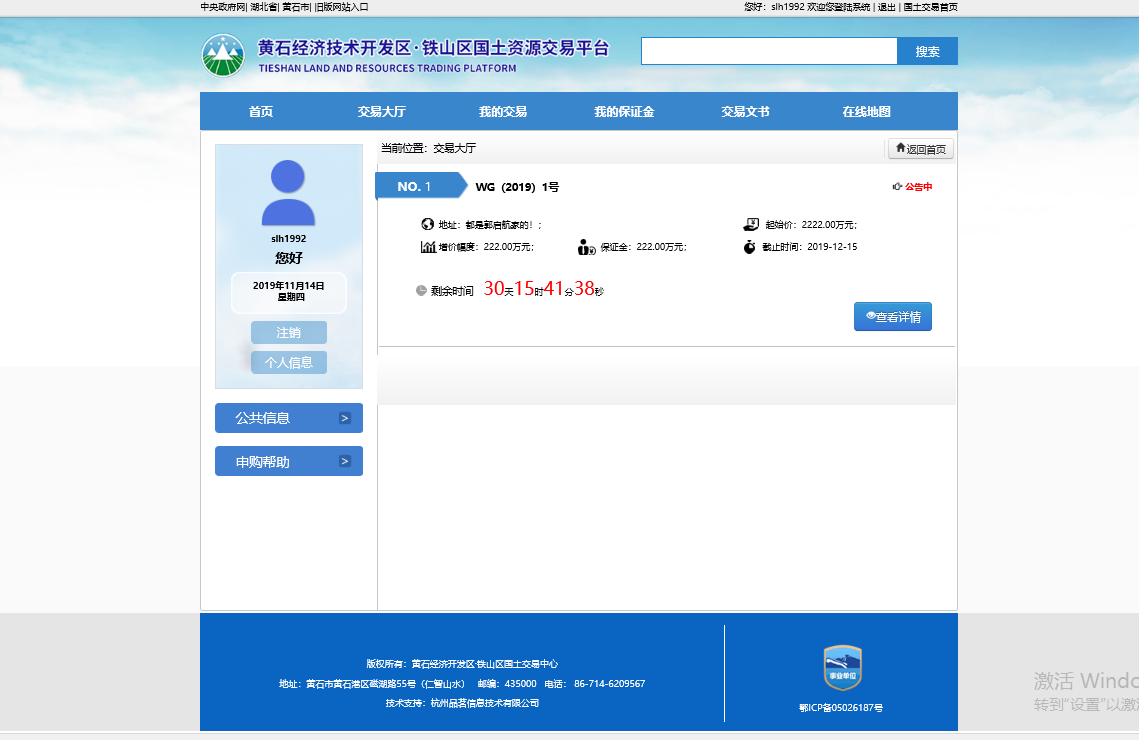
Task: Click the stopwatch icon beside 截止时间
Action: pos(750,247)
